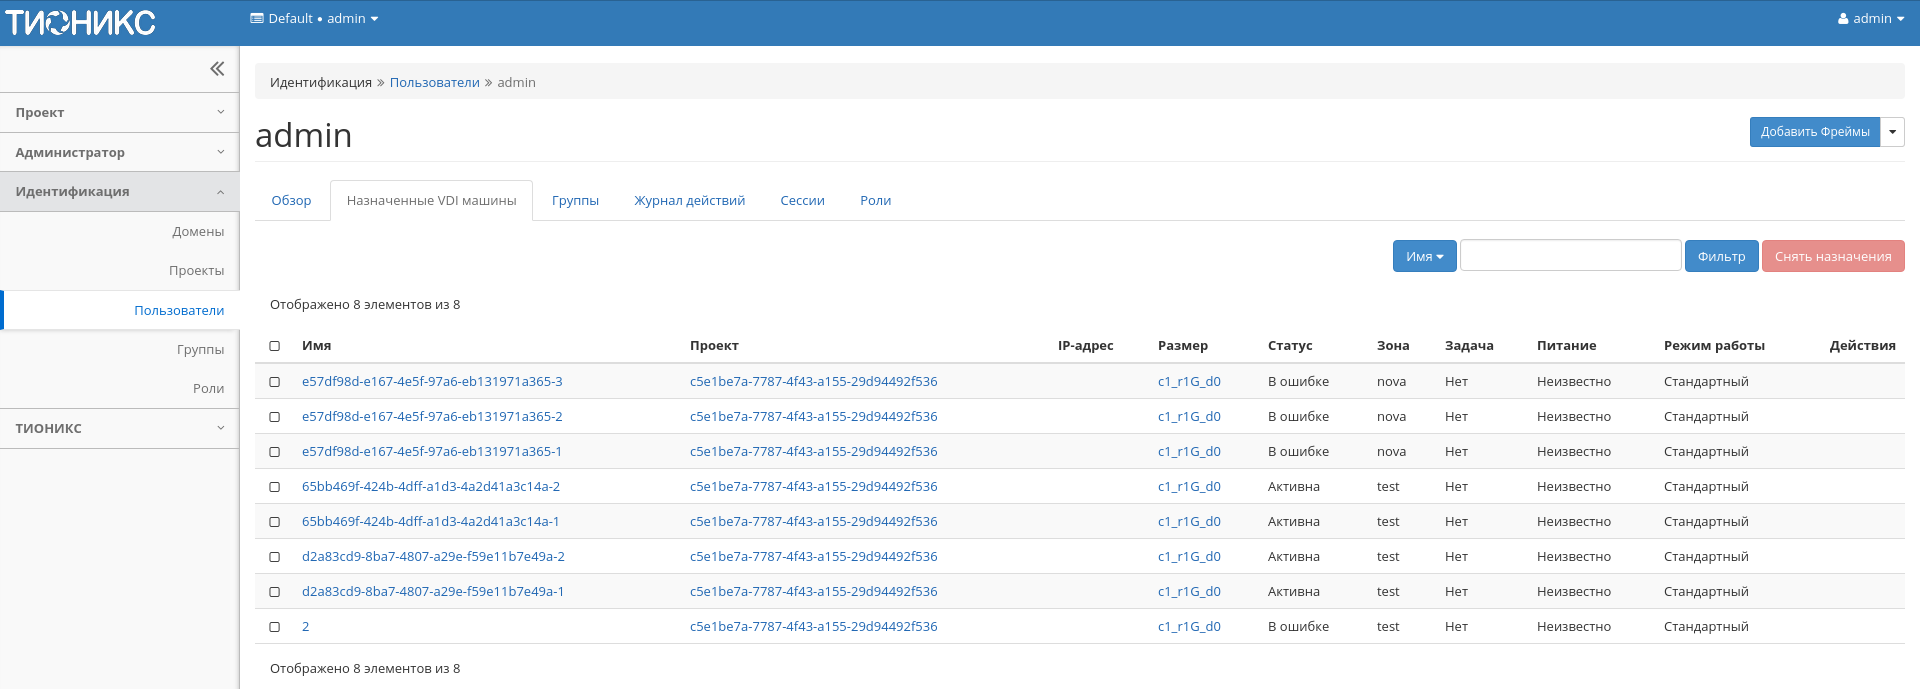Open the Сессии tab
1920x689 pixels.
click(x=802, y=201)
